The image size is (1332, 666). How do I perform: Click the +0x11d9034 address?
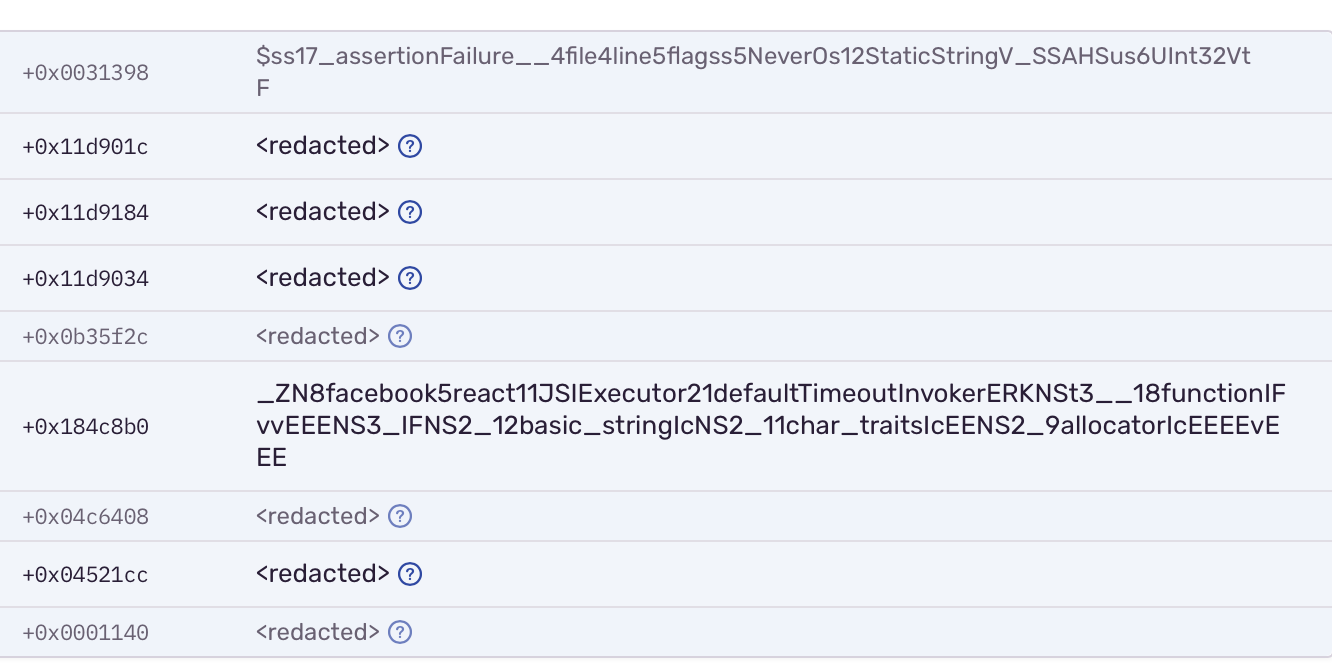(x=85, y=279)
